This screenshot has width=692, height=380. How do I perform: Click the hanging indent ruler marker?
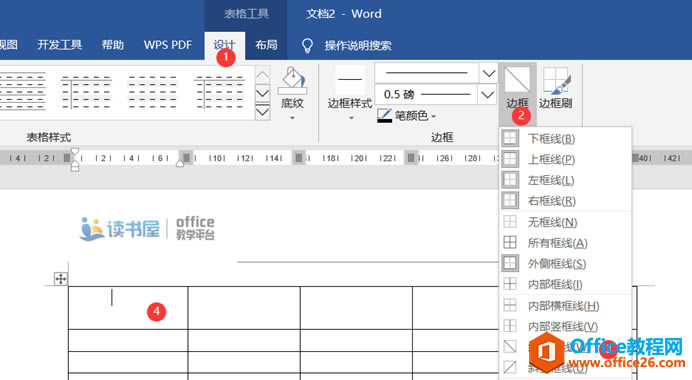point(75,163)
